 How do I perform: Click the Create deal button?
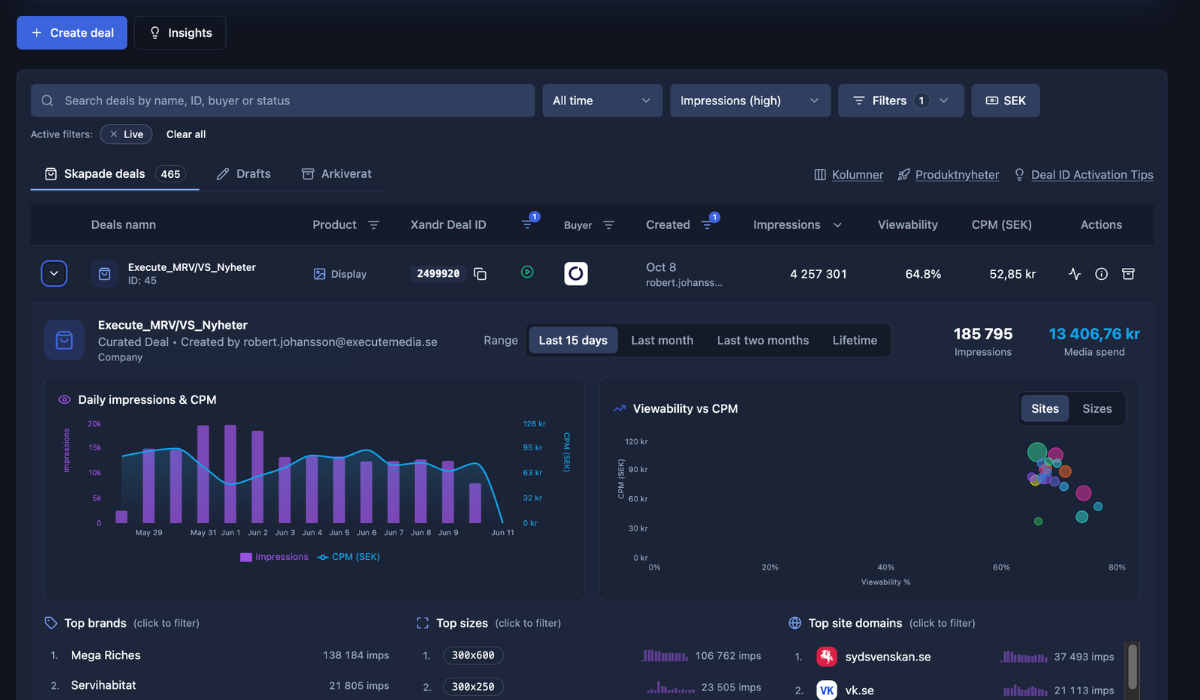tap(72, 33)
